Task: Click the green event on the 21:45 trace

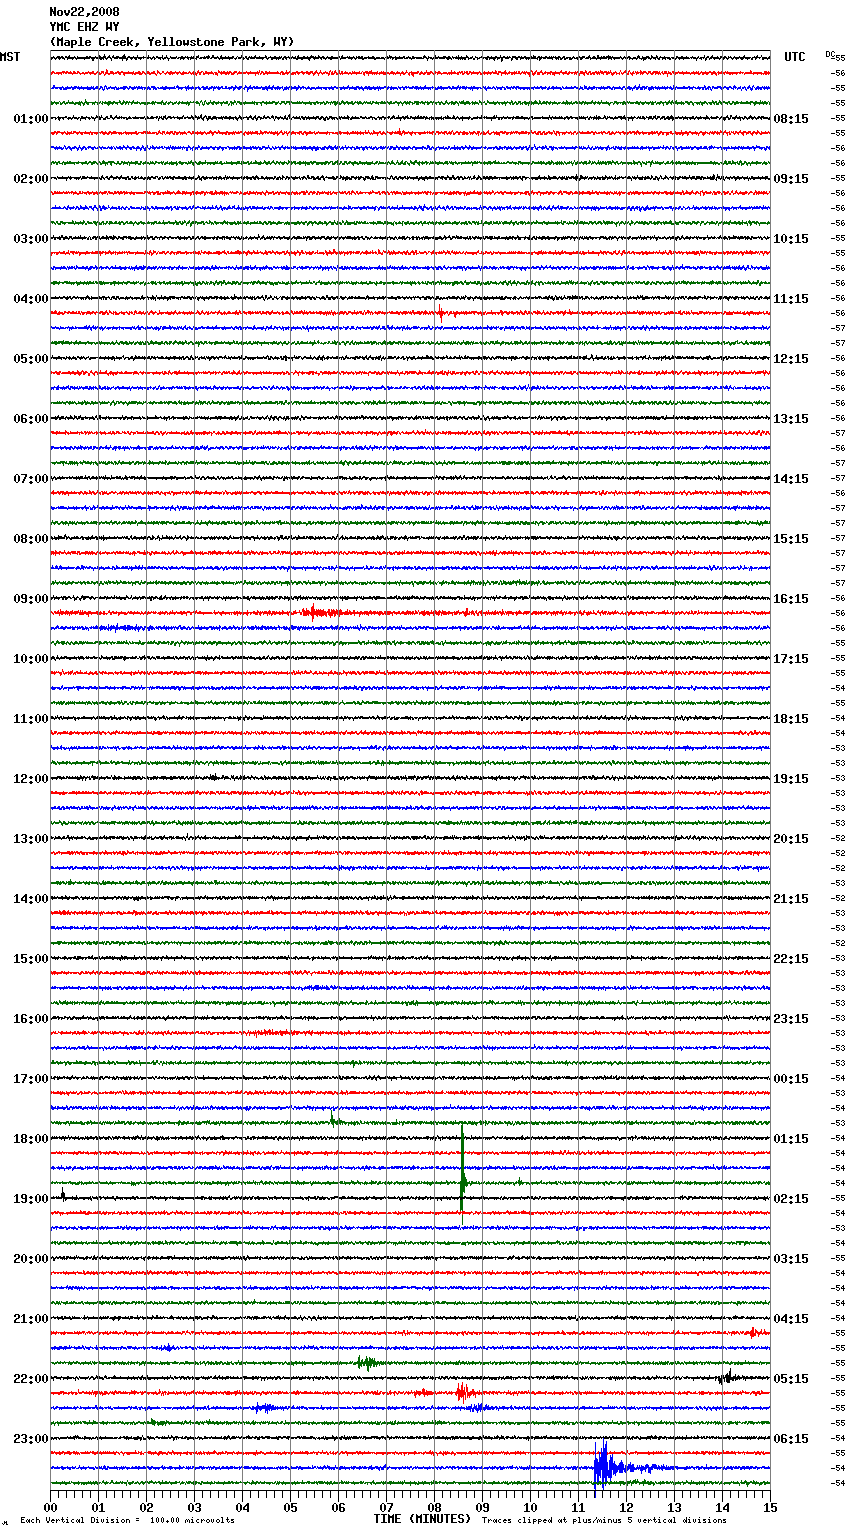Action: point(367,1362)
